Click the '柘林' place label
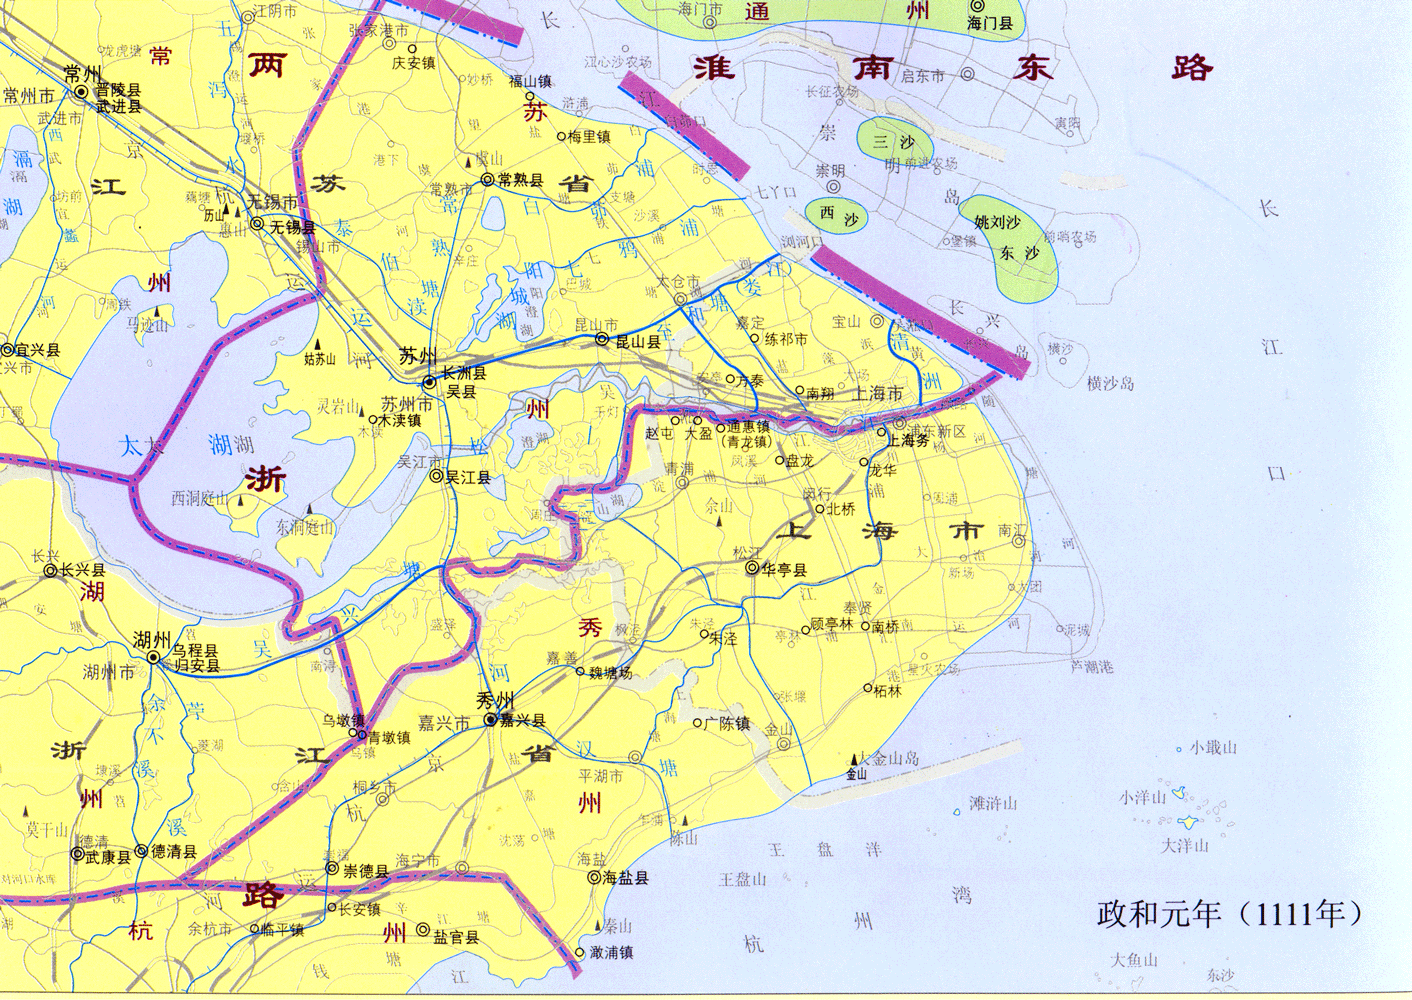The width and height of the screenshot is (1412, 1000). (887, 690)
